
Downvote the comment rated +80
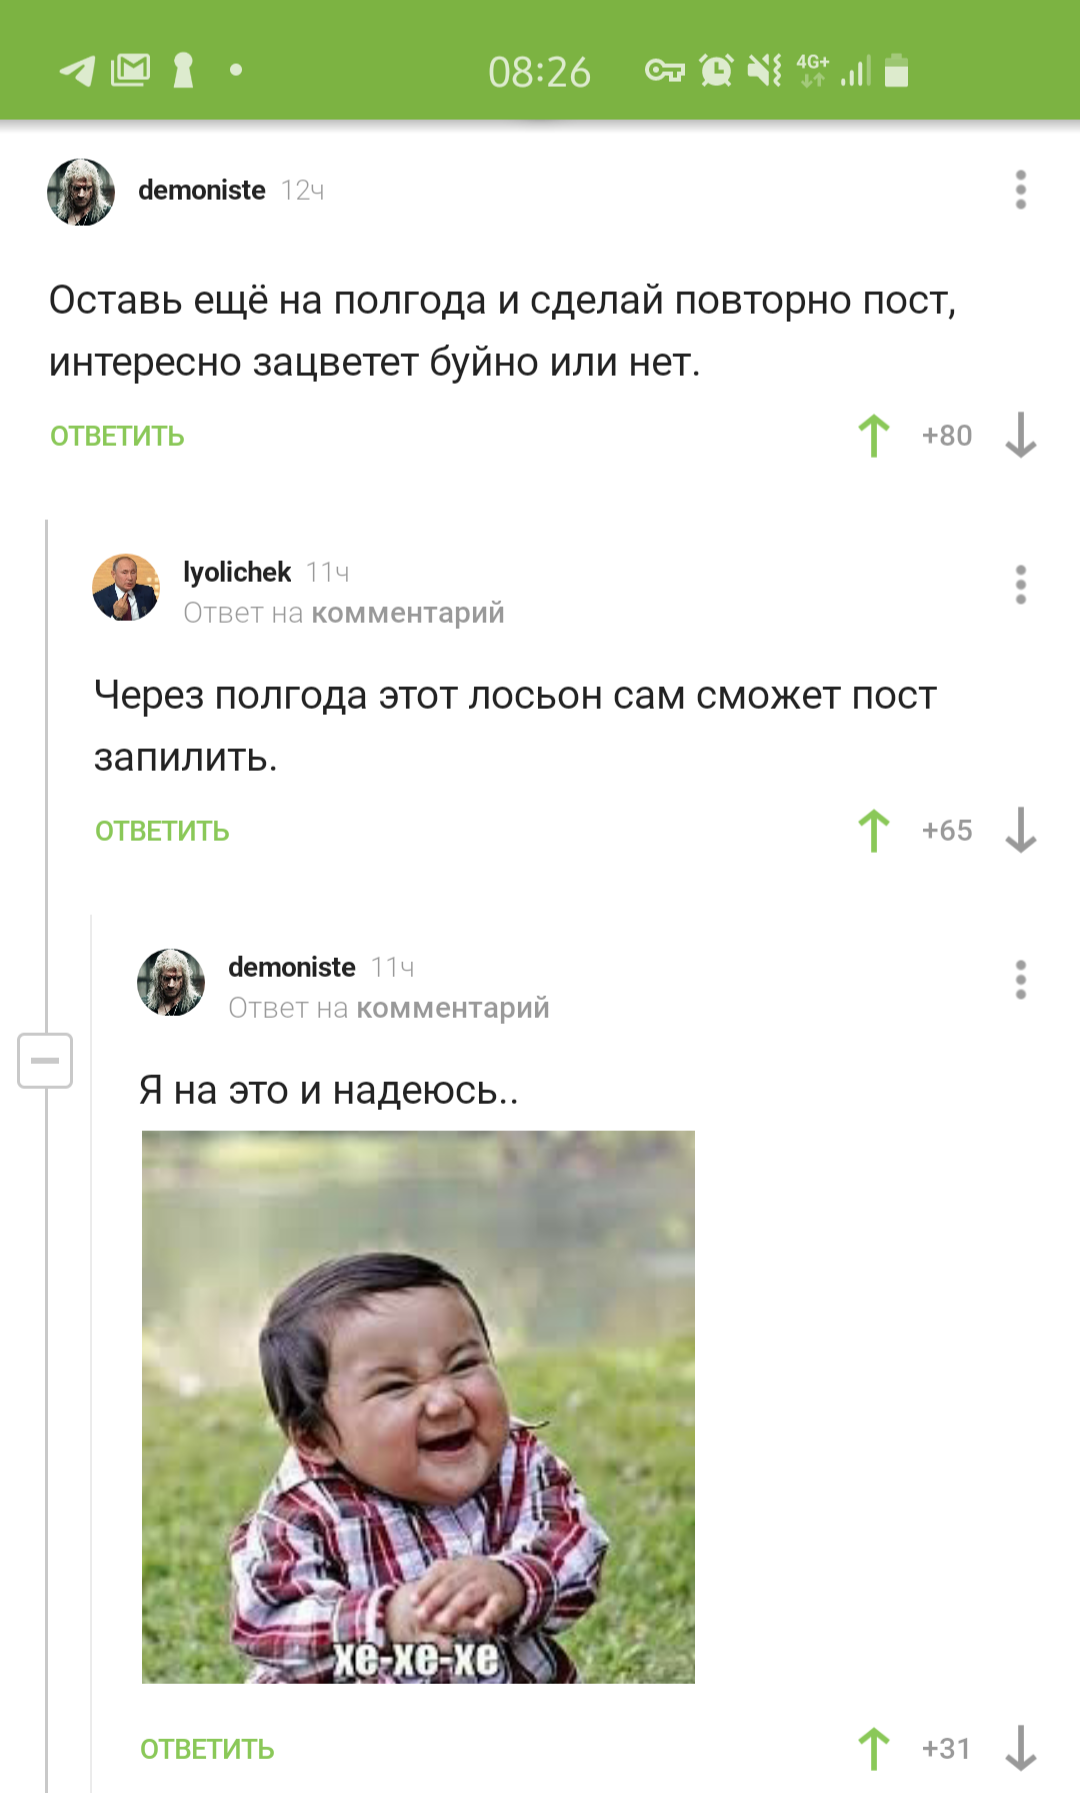tap(1021, 436)
